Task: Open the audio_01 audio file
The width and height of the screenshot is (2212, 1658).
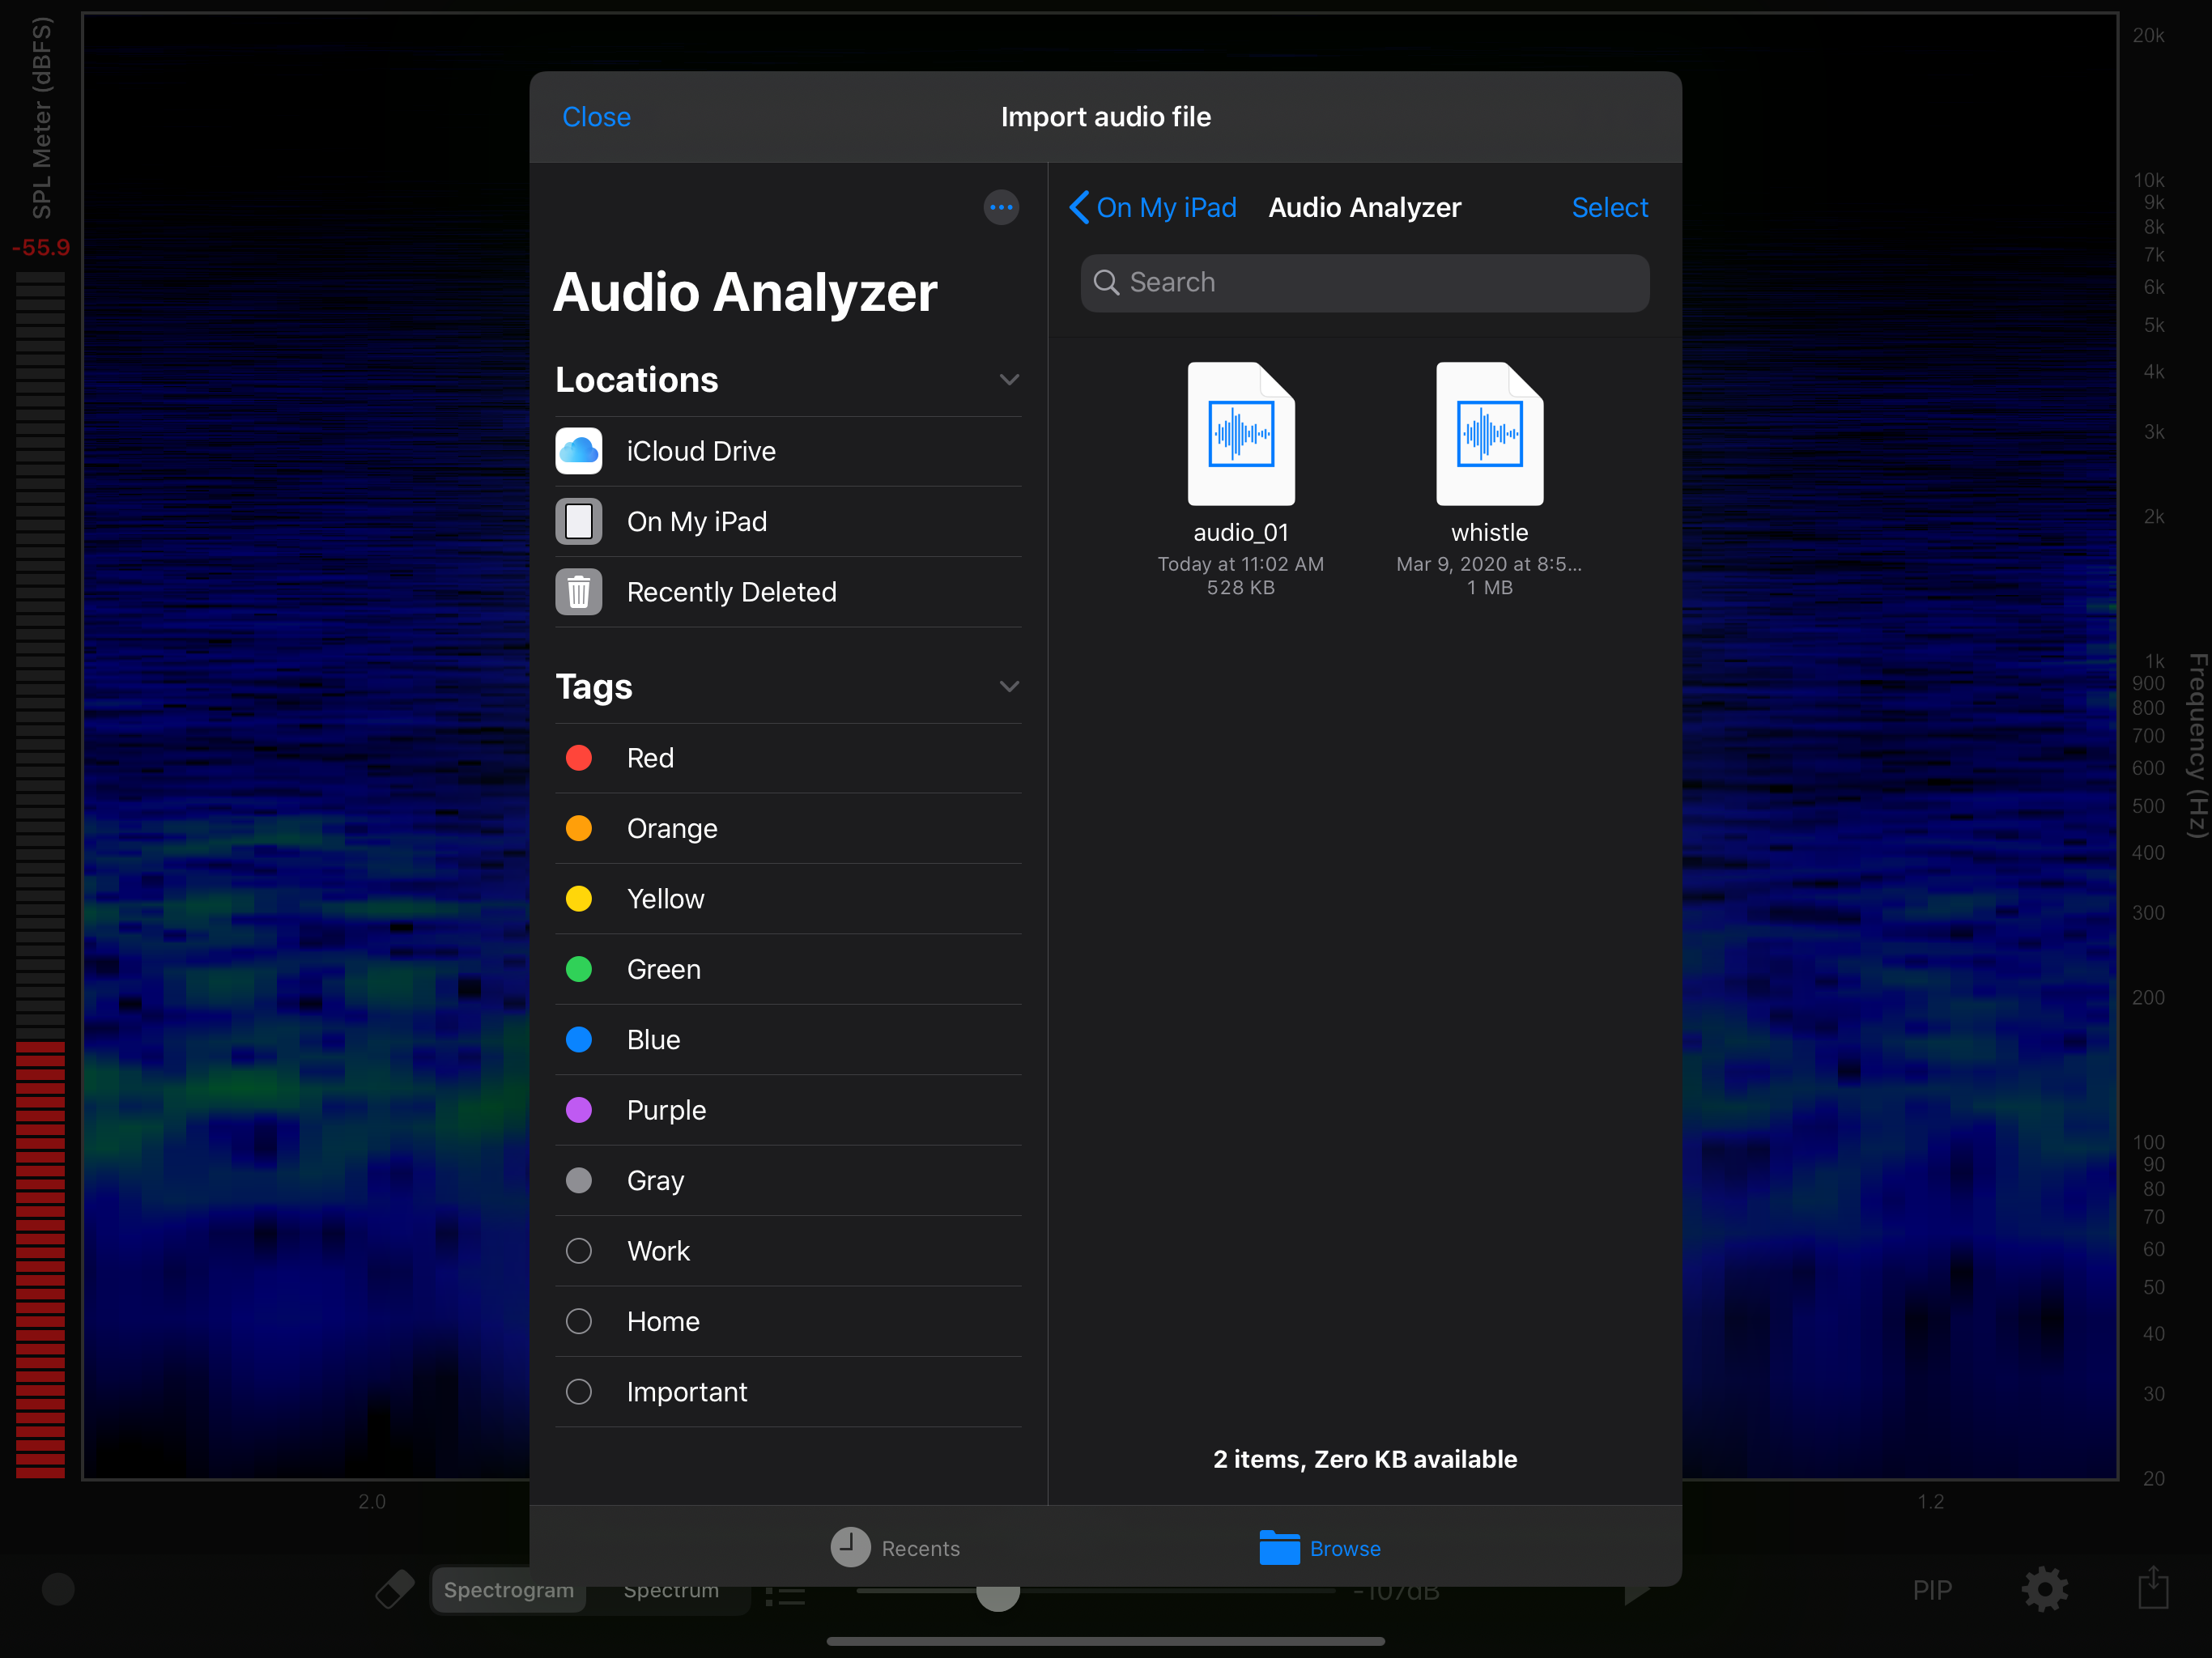Action: pyautogui.click(x=1240, y=434)
